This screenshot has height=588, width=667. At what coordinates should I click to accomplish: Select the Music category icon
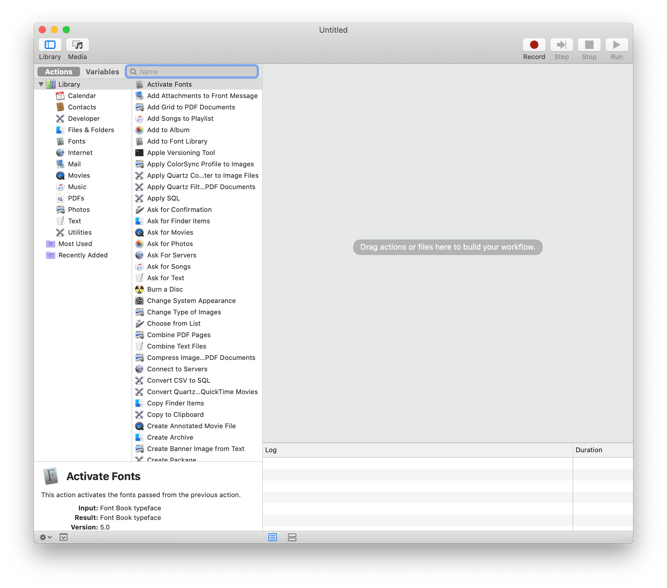point(60,187)
